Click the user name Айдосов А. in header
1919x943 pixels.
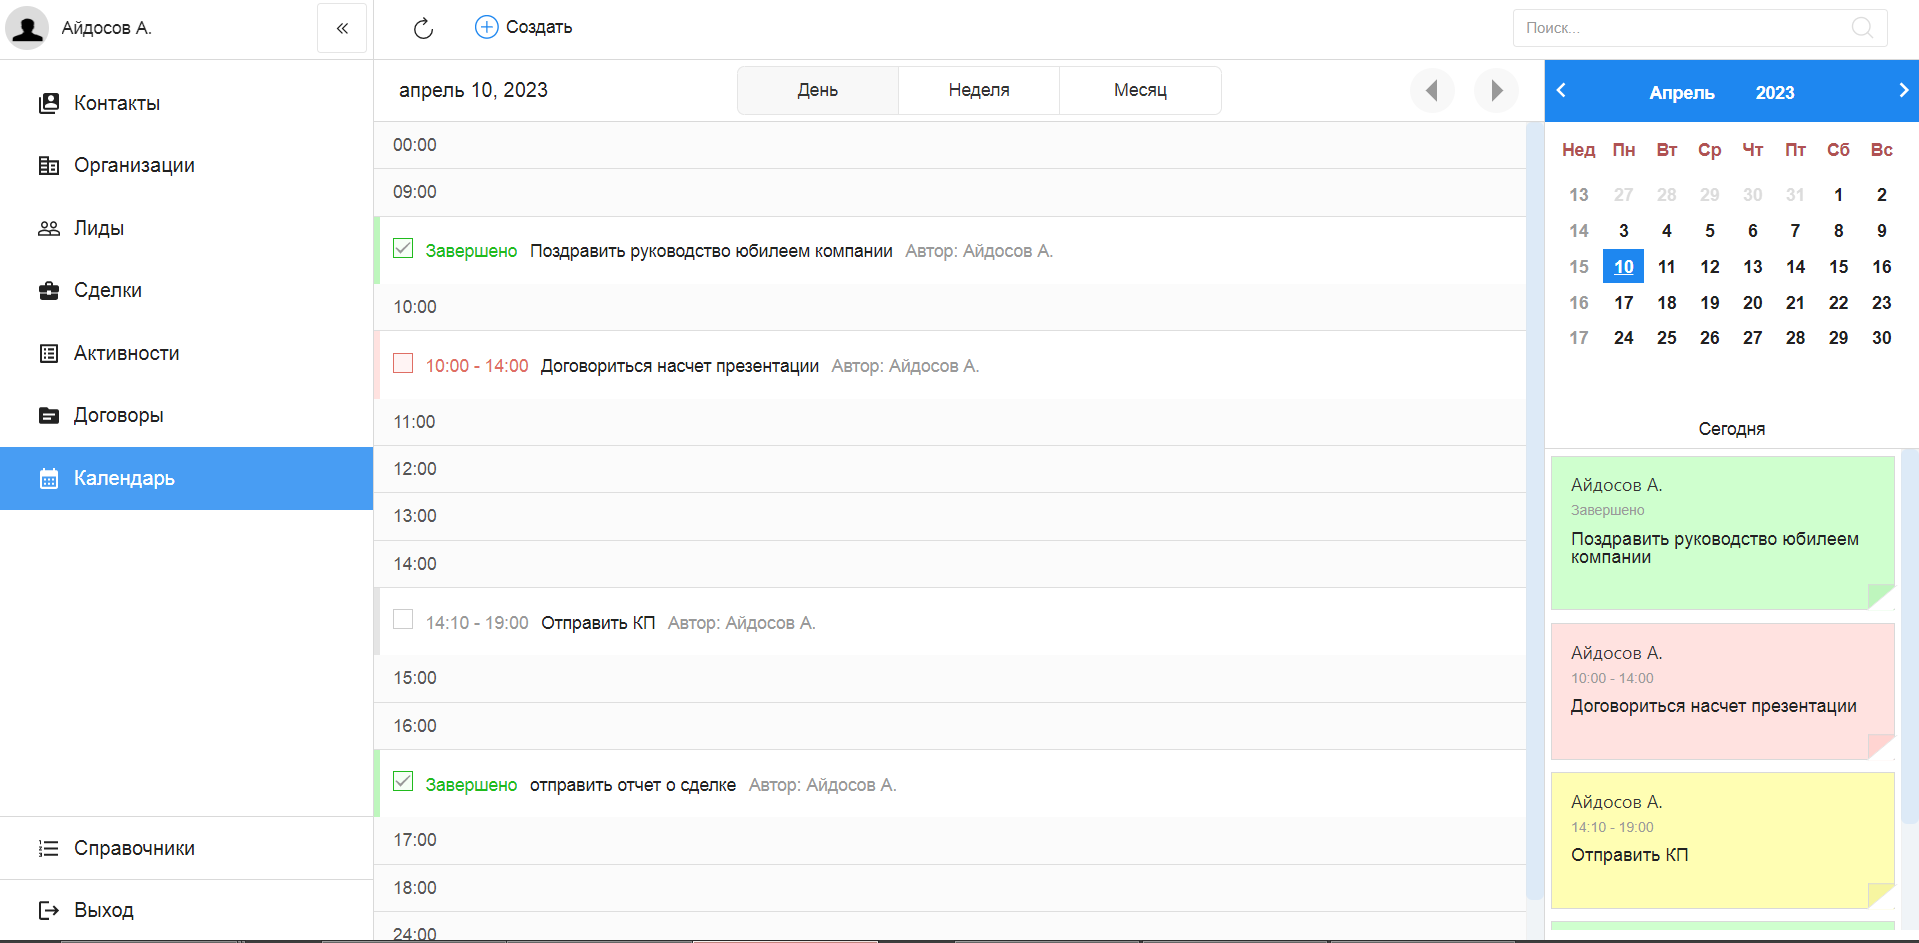[x=106, y=28]
